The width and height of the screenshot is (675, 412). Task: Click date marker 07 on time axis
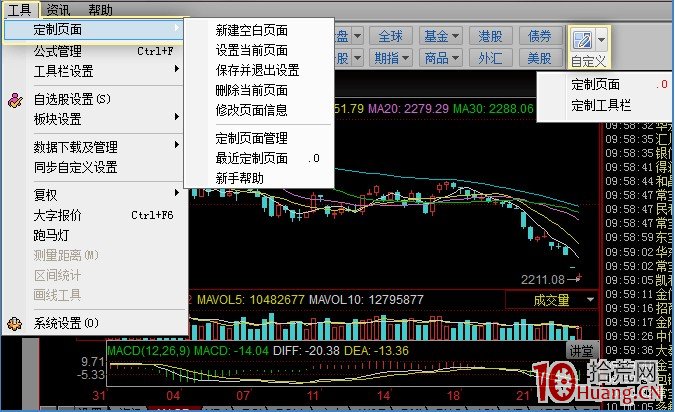click(243, 395)
